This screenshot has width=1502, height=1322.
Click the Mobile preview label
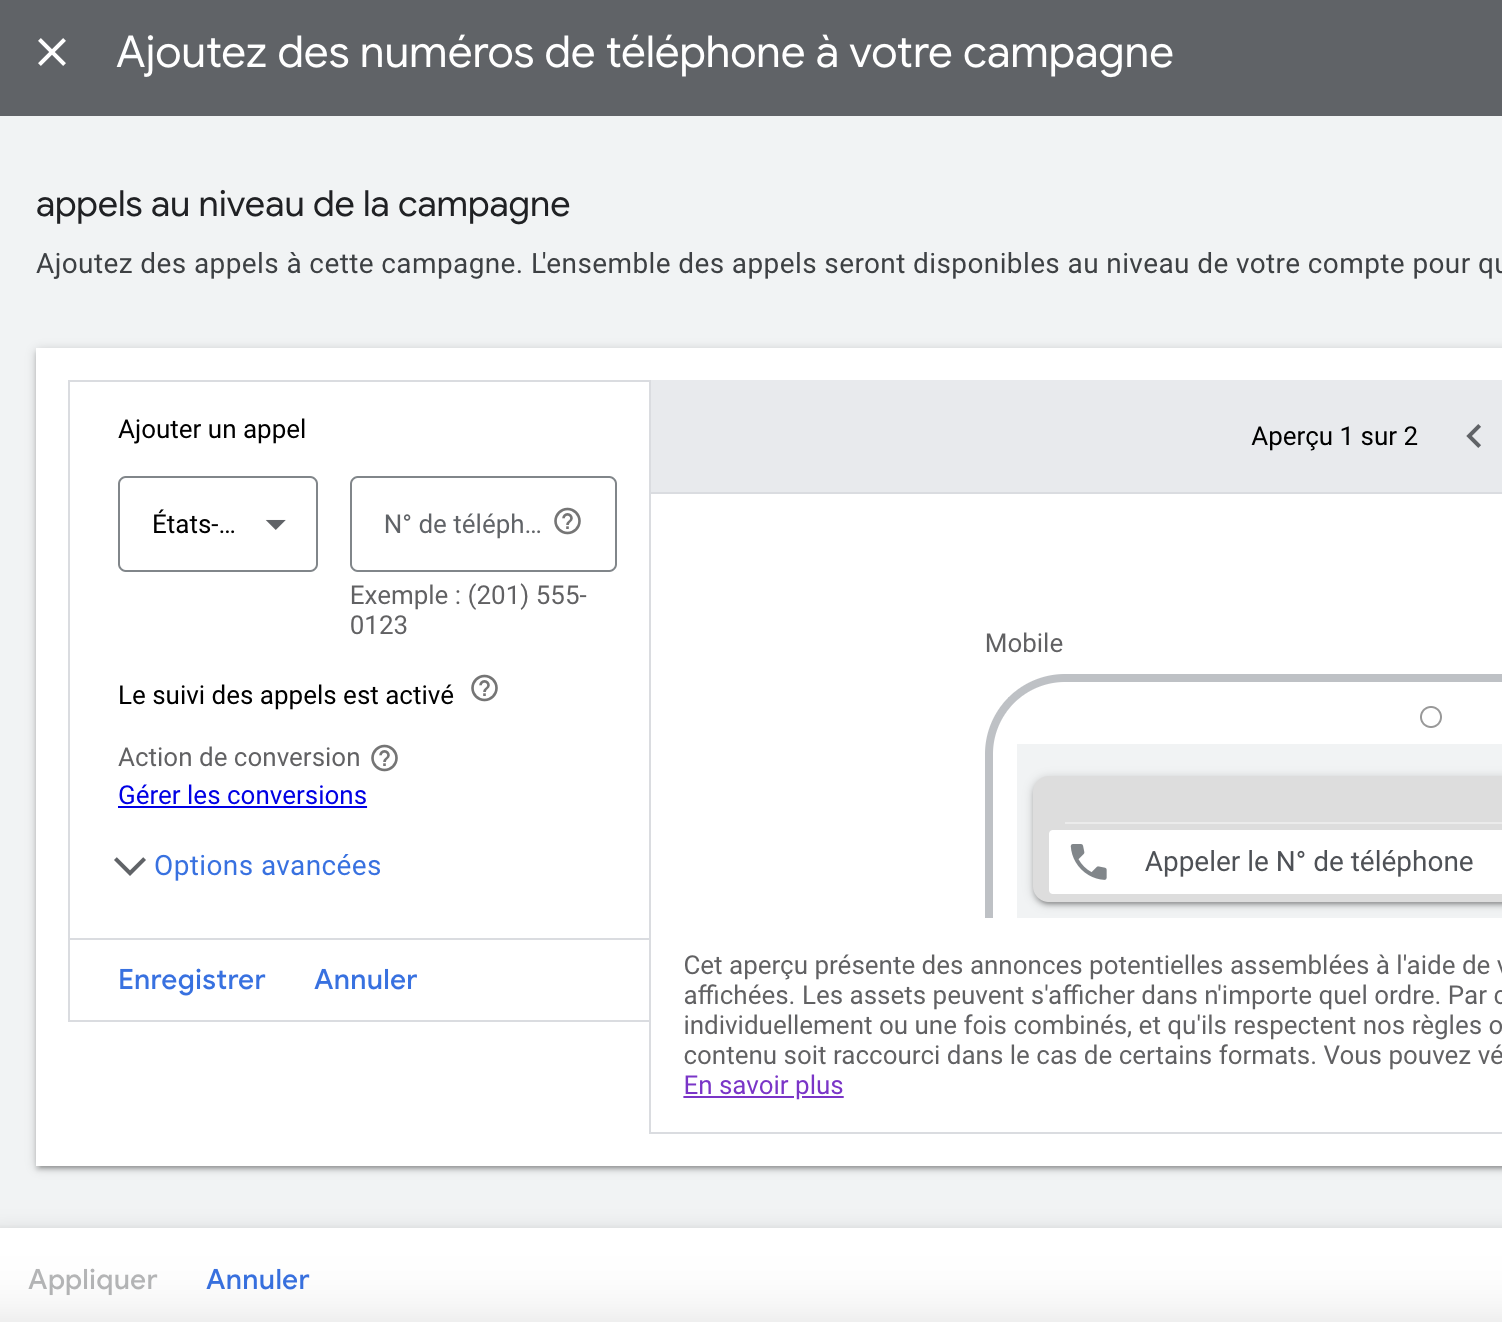point(1023,643)
